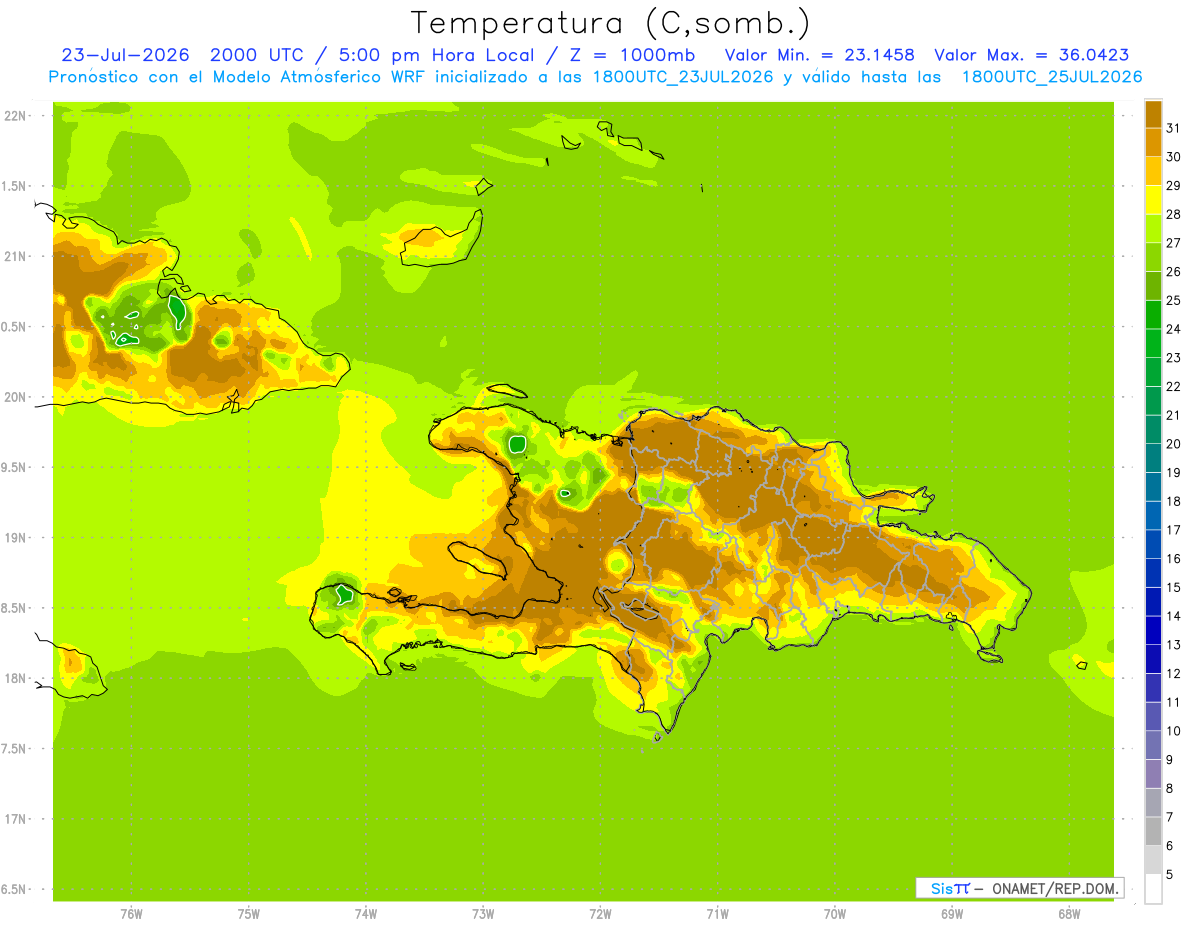Click colorbar label "15"

[1173, 588]
